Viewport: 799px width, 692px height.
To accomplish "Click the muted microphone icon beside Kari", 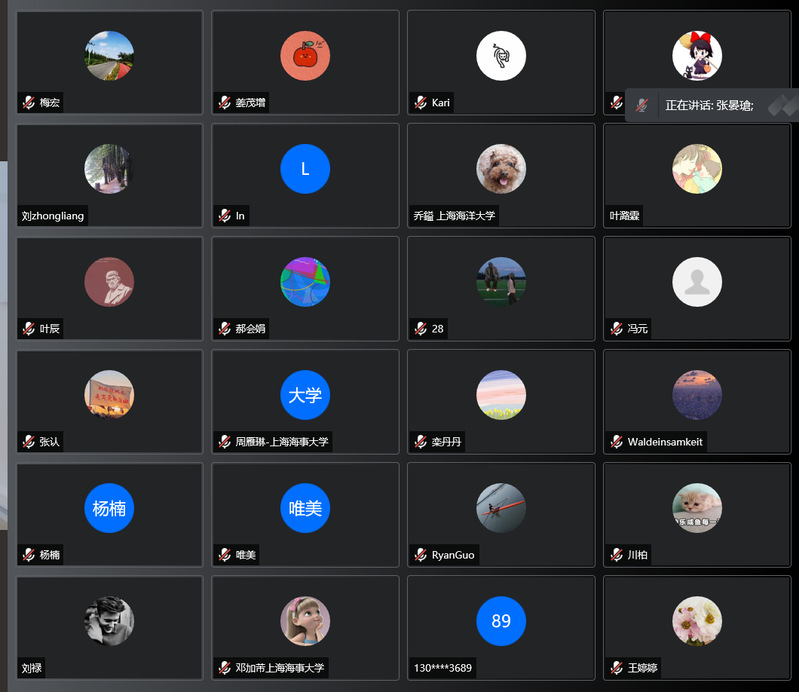I will (x=420, y=102).
